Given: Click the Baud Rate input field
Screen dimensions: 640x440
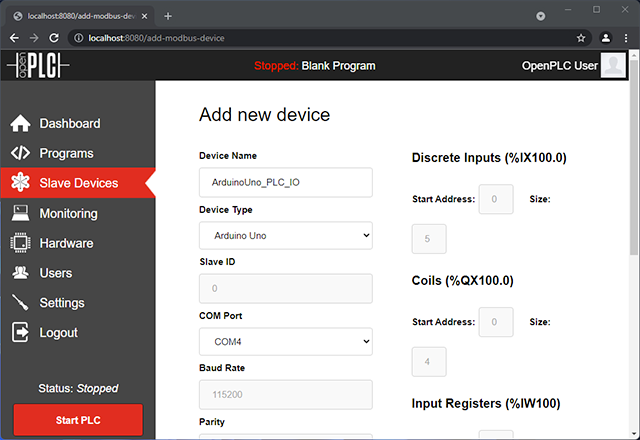Looking at the screenshot, I should click(285, 394).
